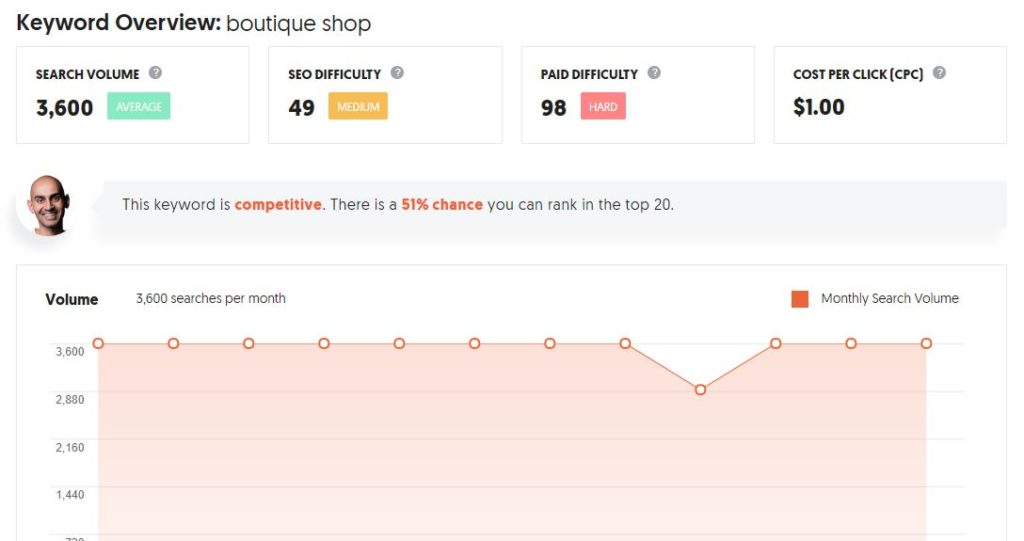Click the SEO Difficulty help icon
This screenshot has height=541, width=1024.
tap(397, 73)
